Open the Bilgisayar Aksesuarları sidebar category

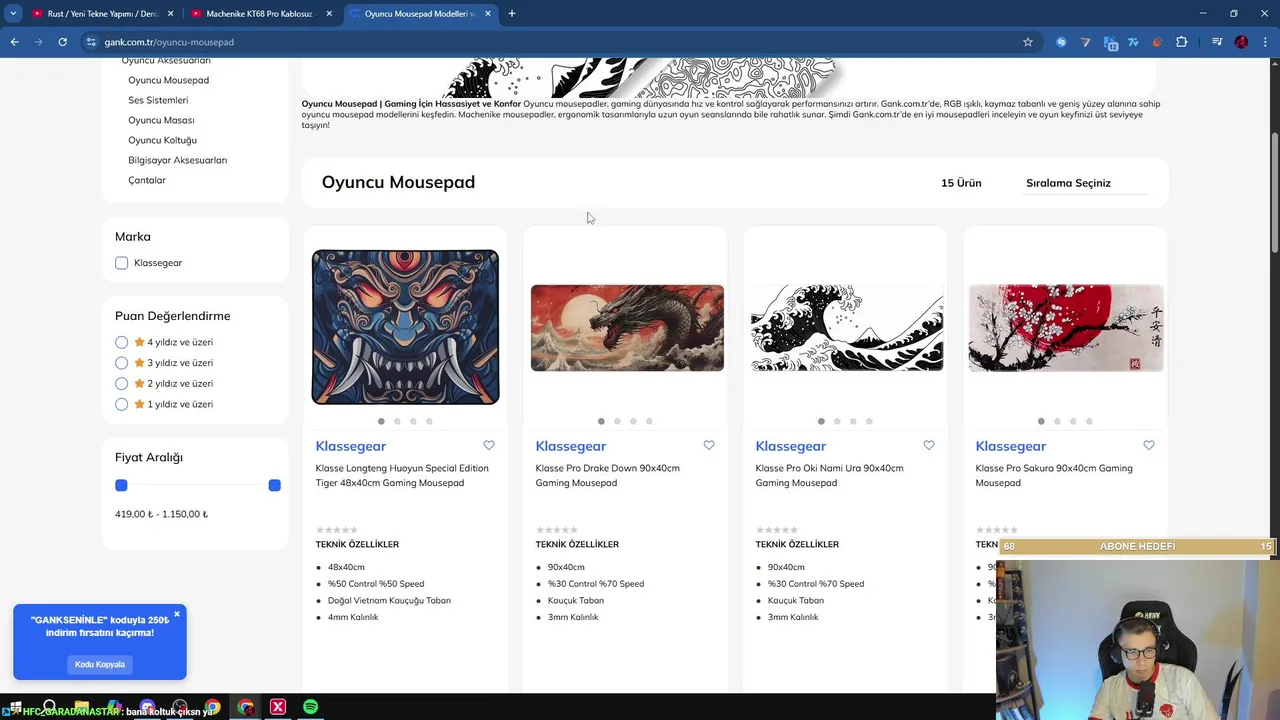pos(177,160)
